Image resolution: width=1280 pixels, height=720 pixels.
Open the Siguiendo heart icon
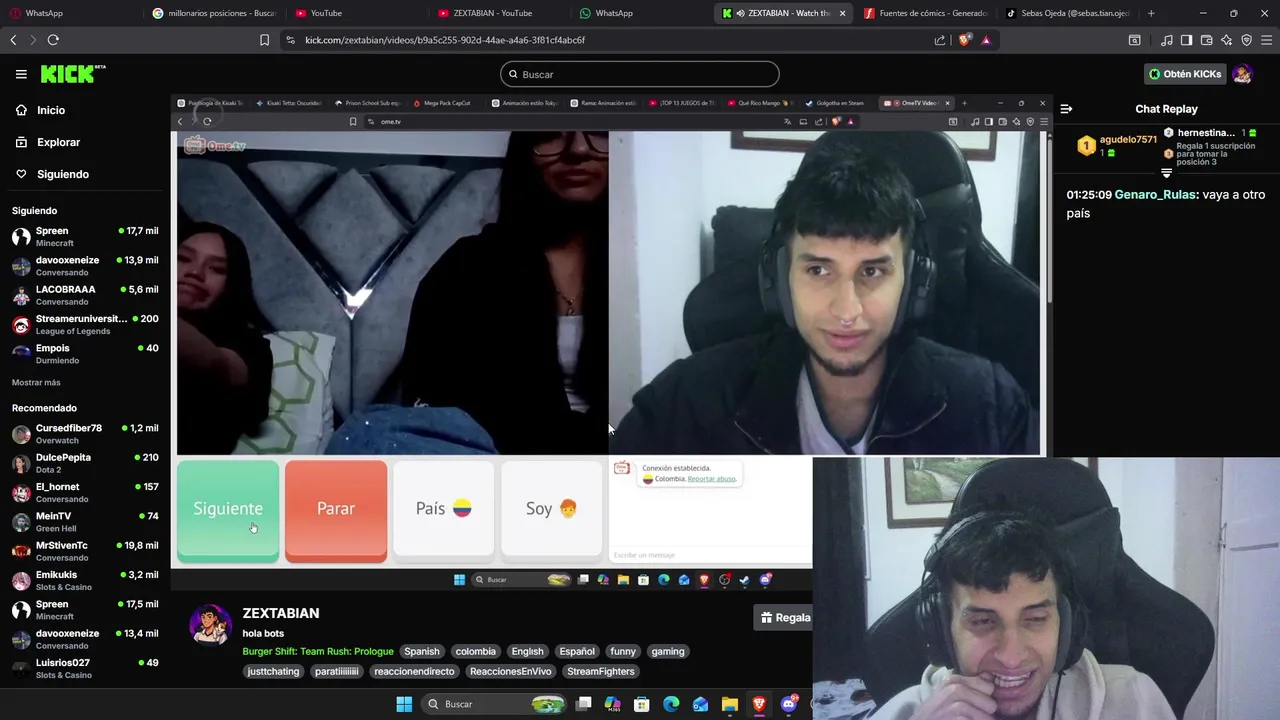tap(21, 174)
